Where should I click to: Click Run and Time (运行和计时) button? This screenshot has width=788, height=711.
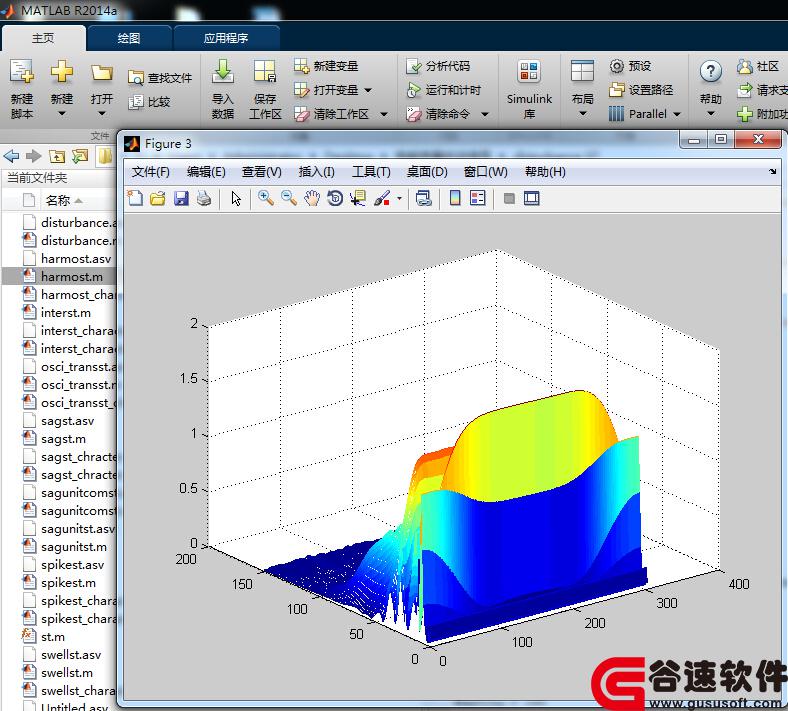444,90
